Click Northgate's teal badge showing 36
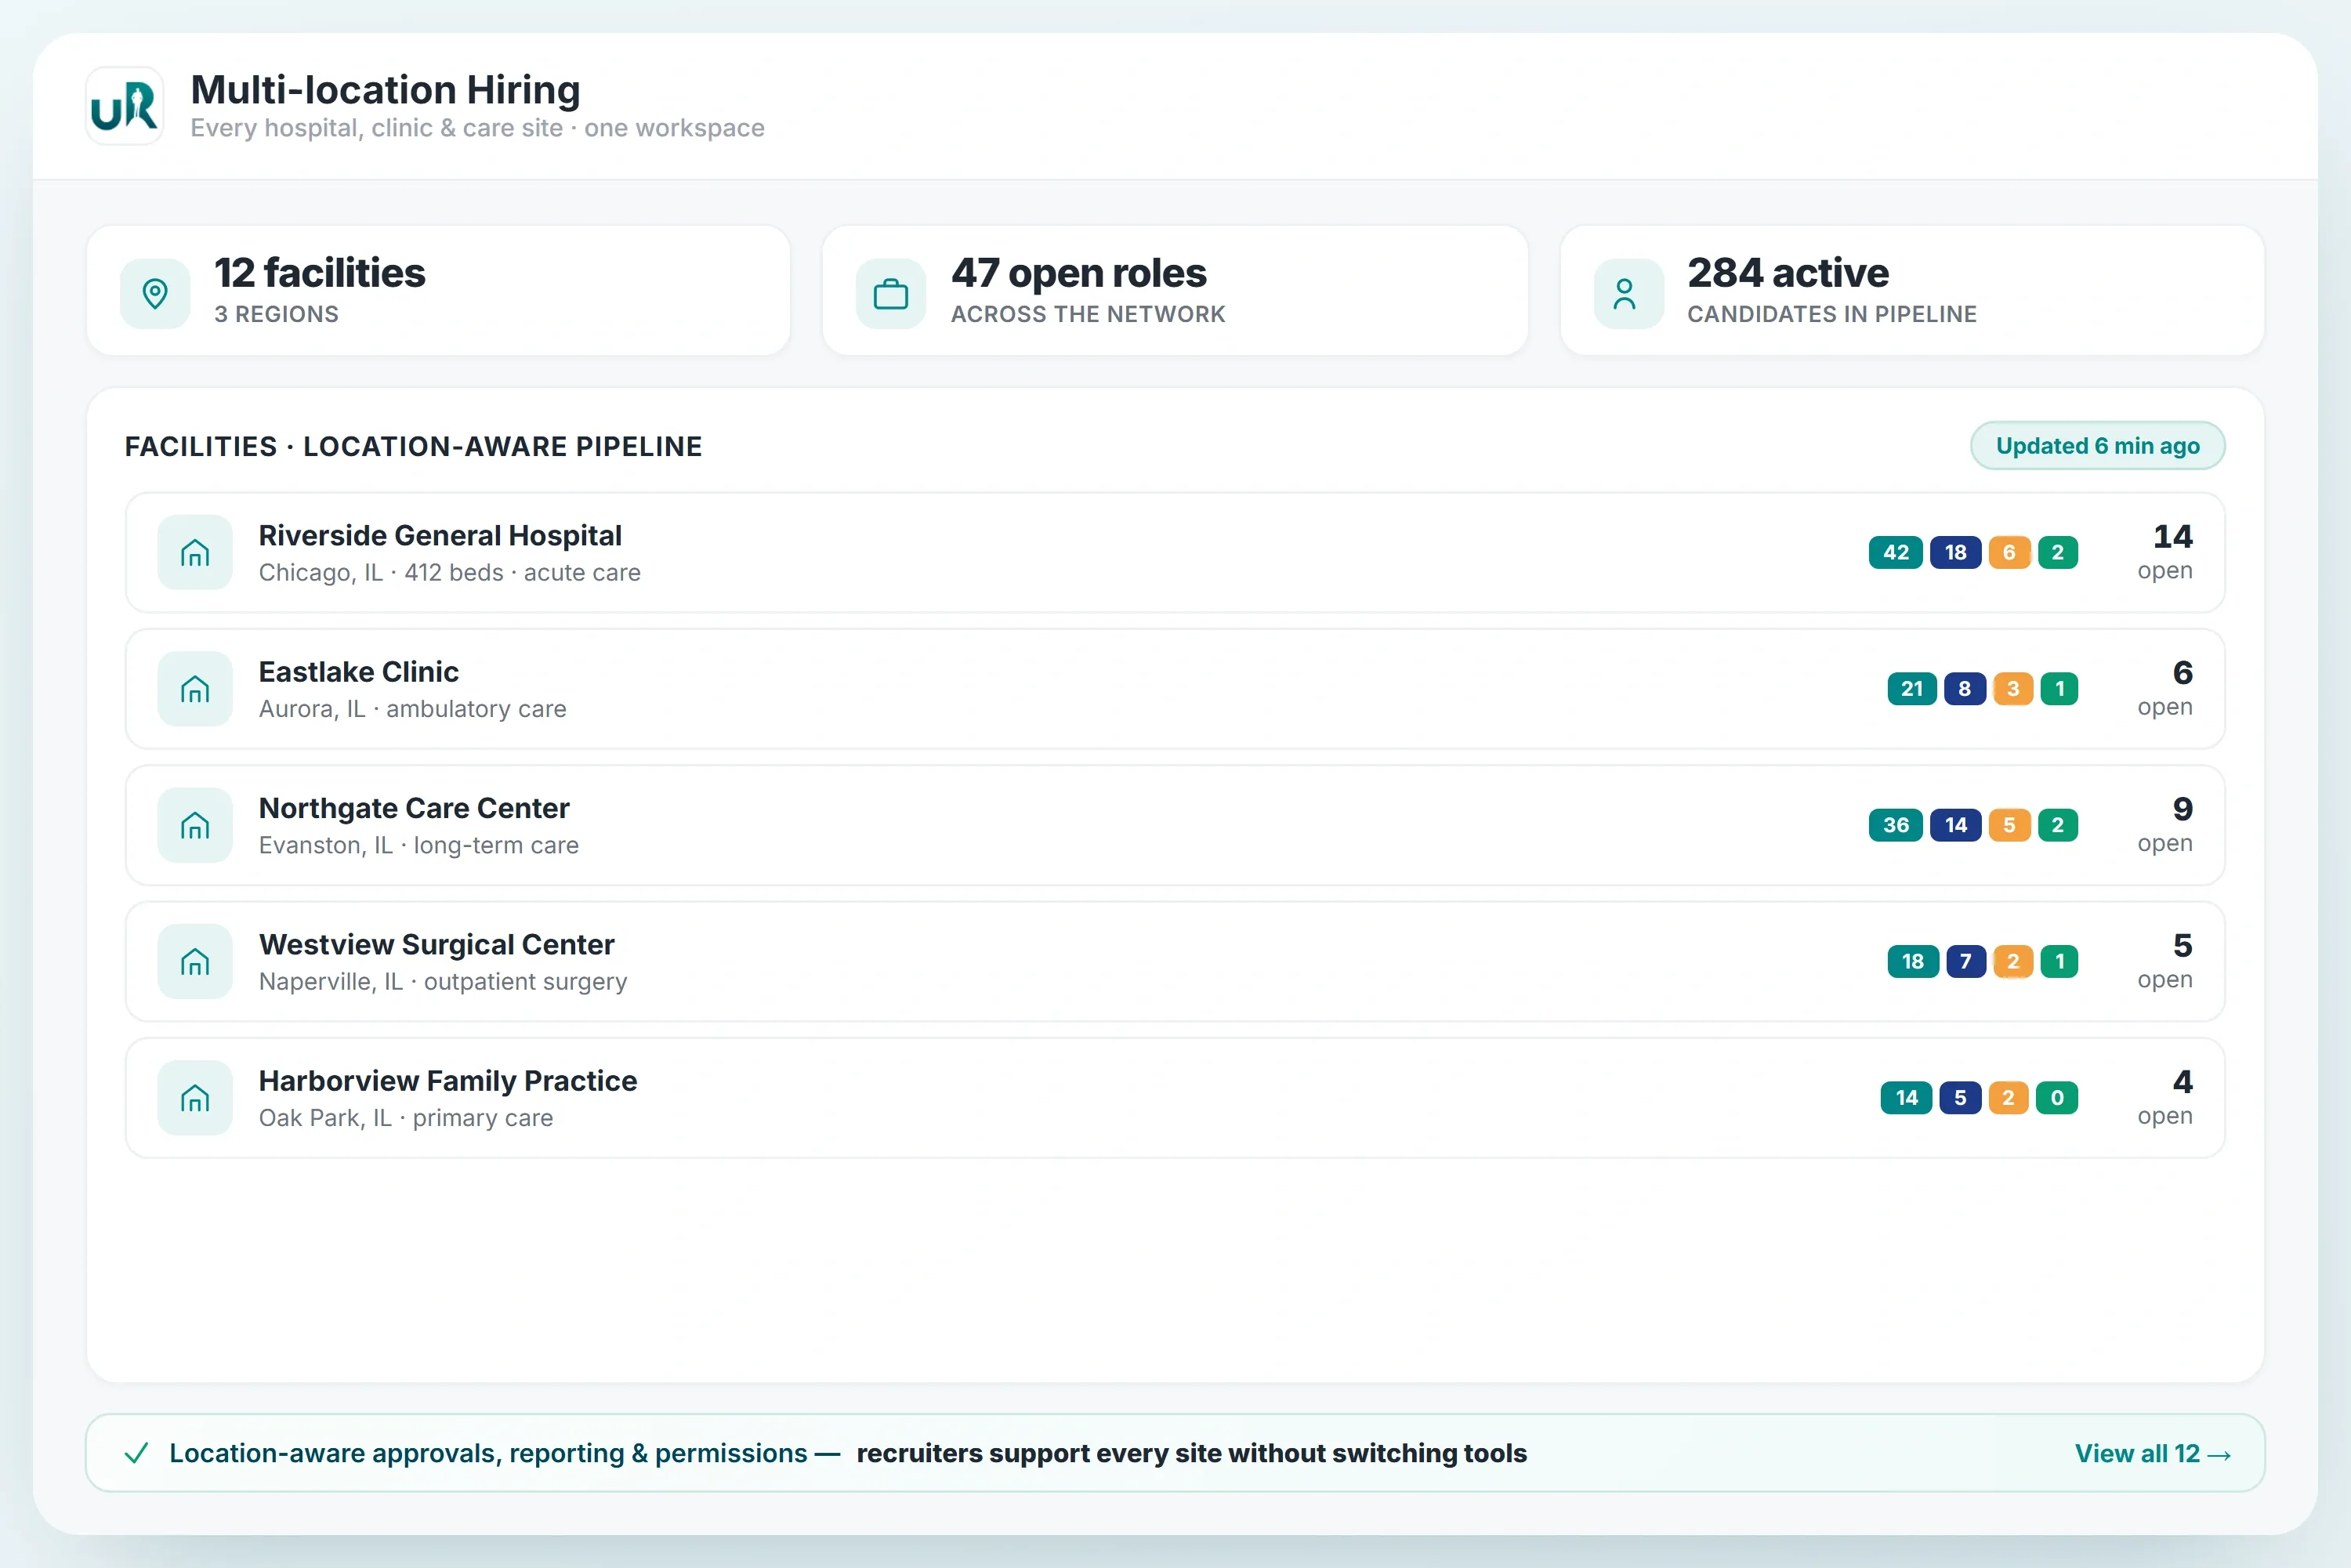The image size is (2351, 1568). pyautogui.click(x=1896, y=825)
